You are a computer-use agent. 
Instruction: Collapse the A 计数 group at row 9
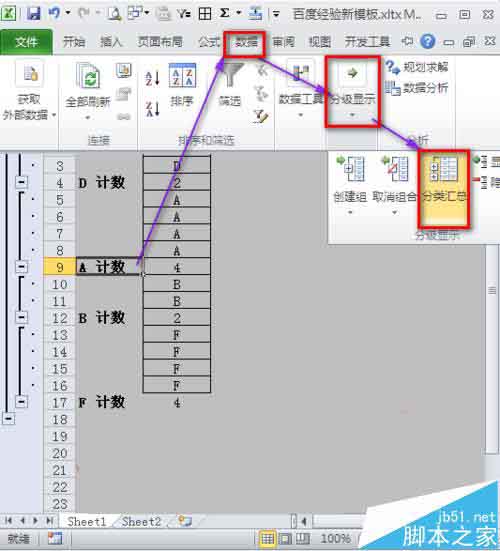(21, 267)
